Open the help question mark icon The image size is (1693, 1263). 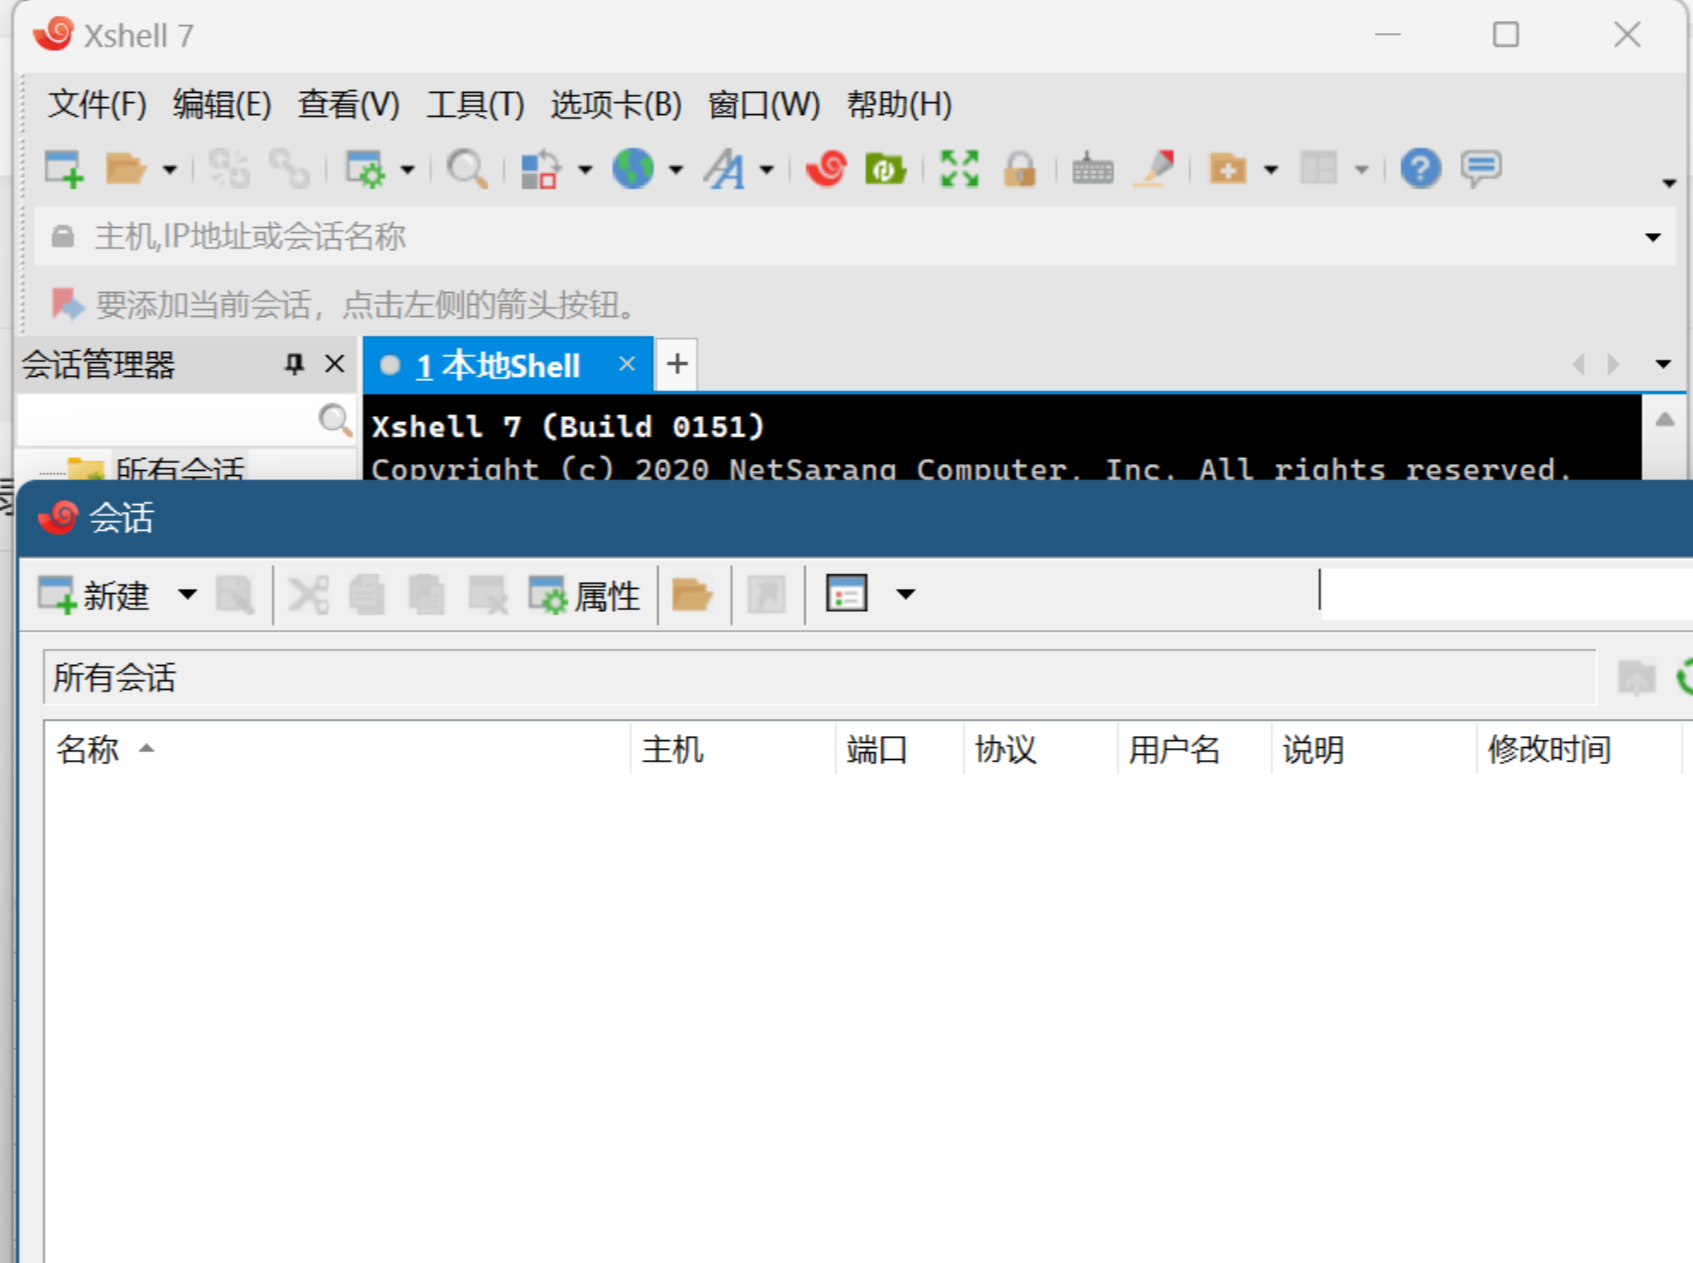click(x=1420, y=168)
